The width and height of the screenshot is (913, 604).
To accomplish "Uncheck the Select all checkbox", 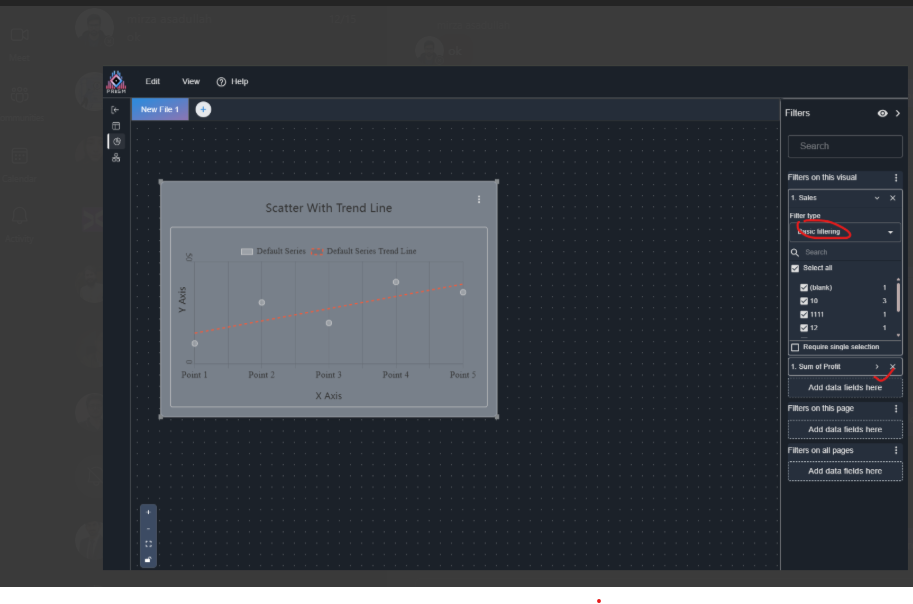I will [795, 268].
